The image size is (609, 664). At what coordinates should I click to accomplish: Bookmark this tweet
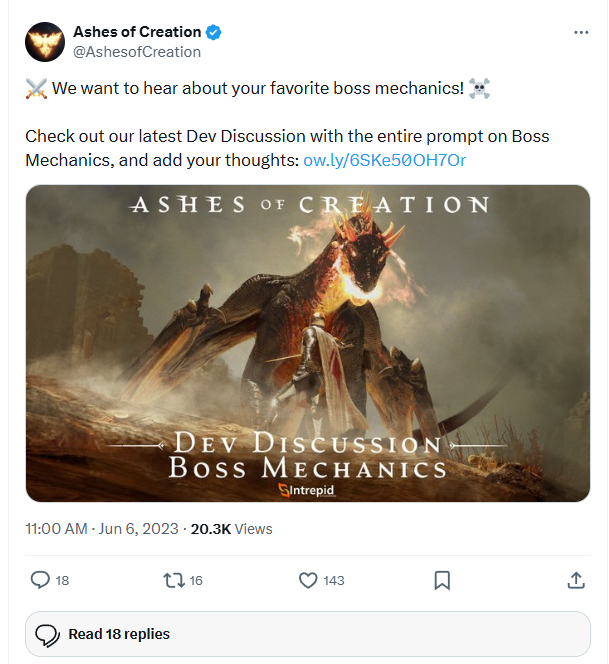(x=442, y=580)
